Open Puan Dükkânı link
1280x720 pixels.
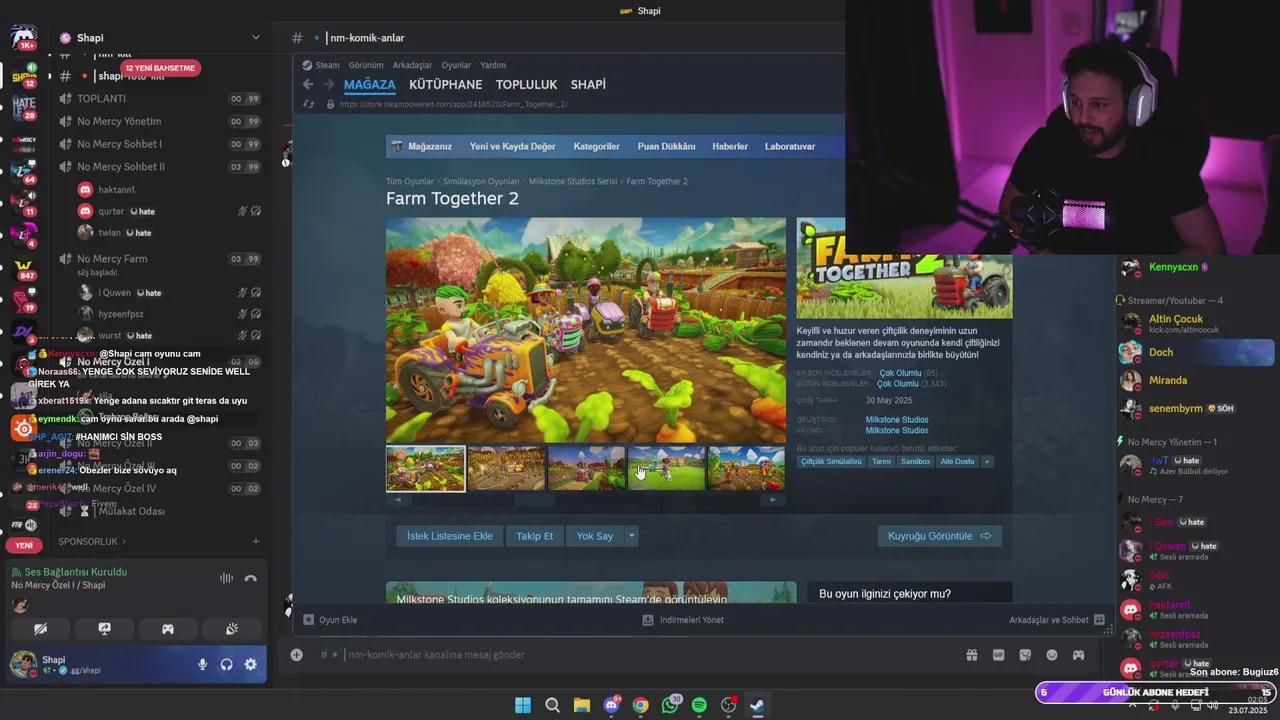666,146
